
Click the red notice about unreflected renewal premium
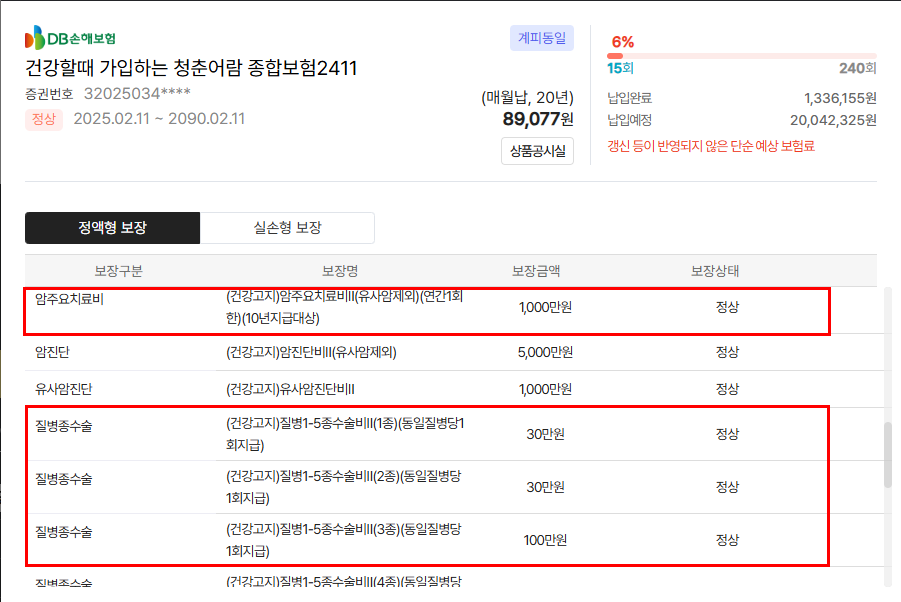[x=711, y=146]
